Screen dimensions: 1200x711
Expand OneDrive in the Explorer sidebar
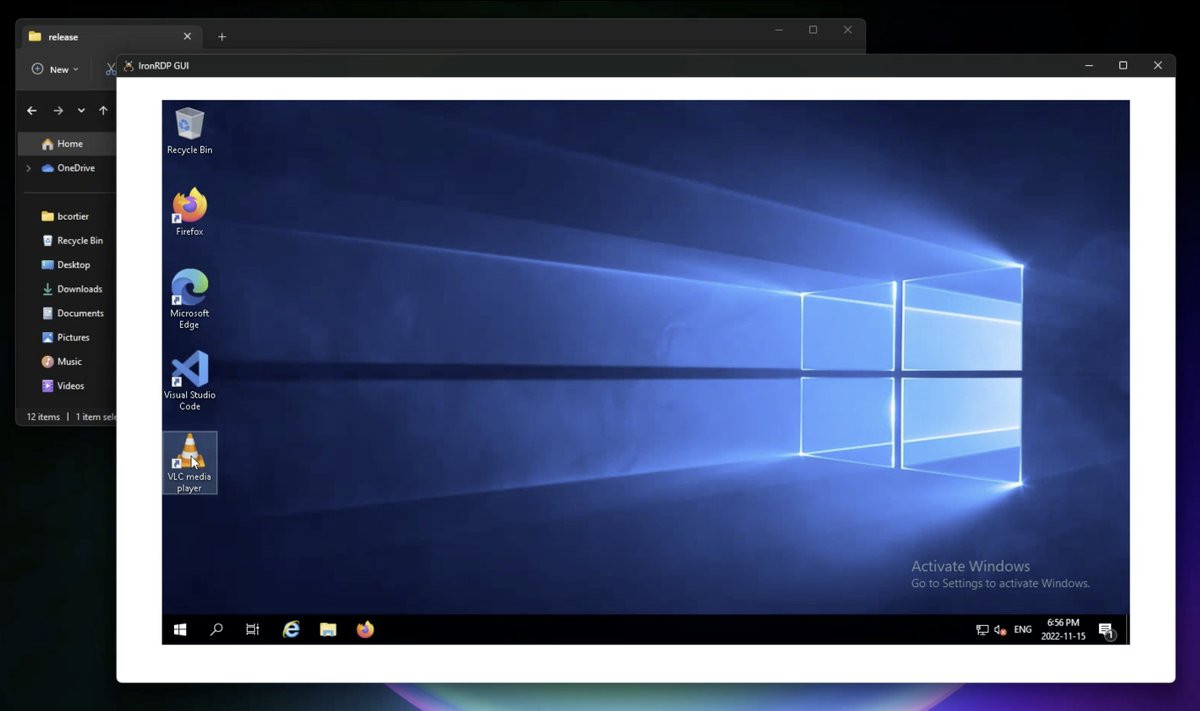(27, 167)
